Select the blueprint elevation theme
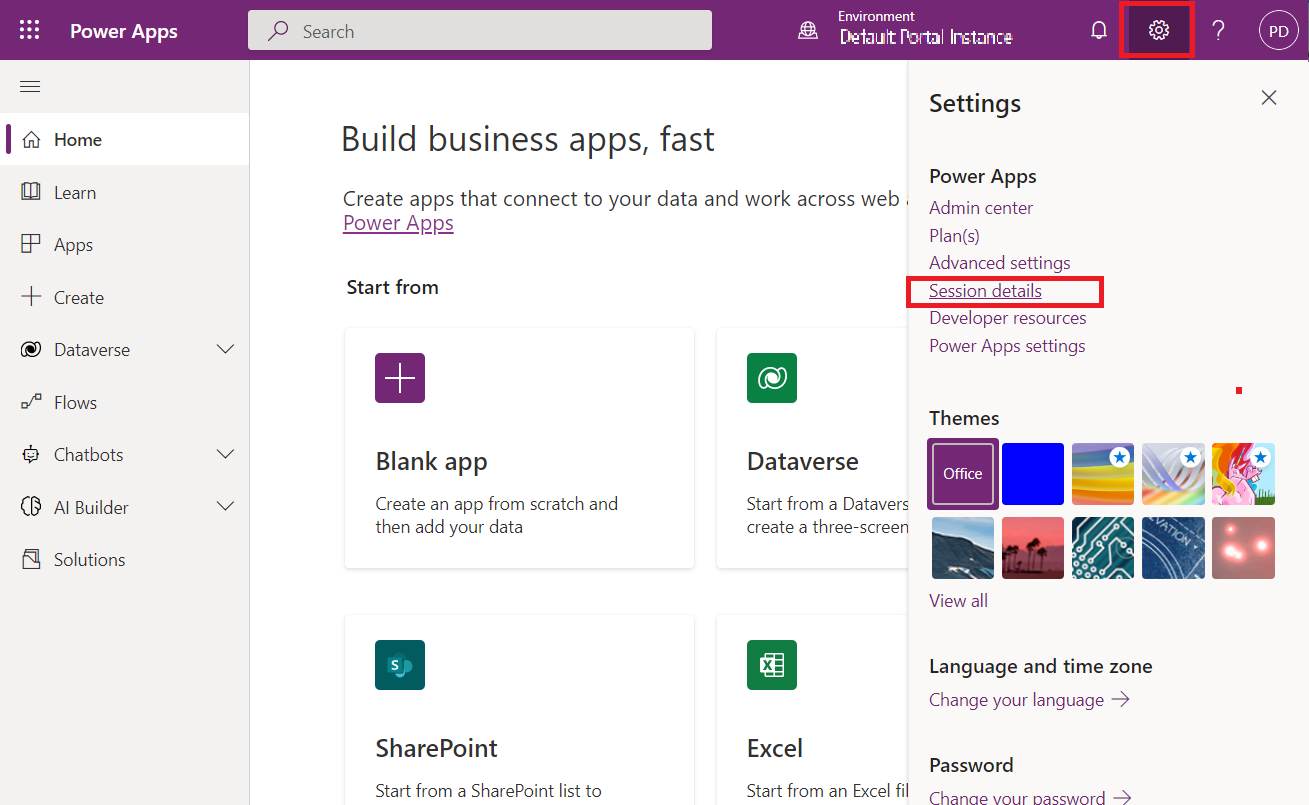Viewport: 1309px width, 805px height. [x=1173, y=548]
